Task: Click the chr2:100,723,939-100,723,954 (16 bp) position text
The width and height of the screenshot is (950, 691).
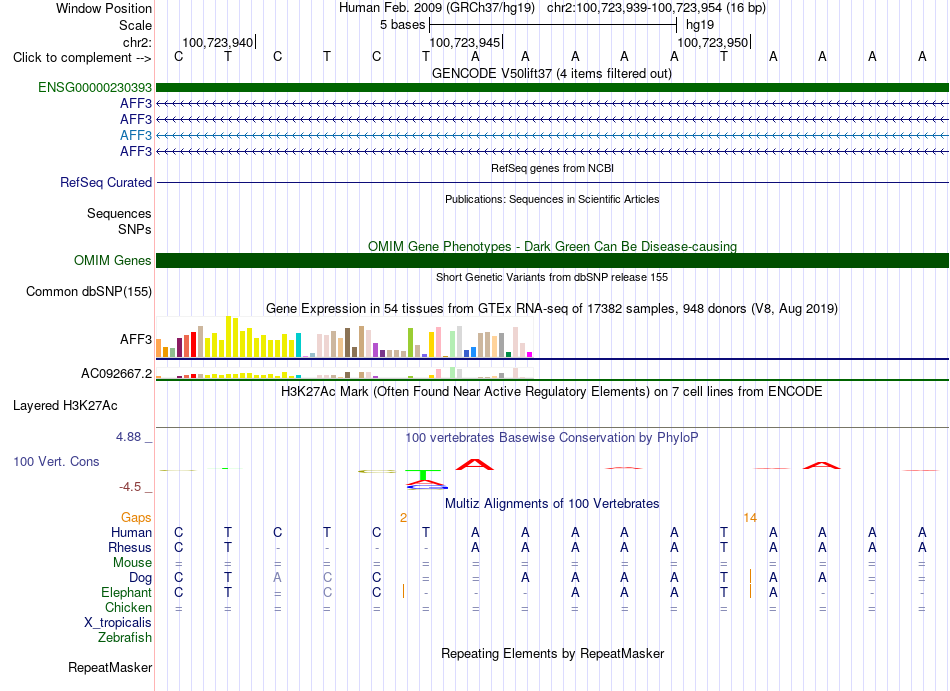Action: click(656, 8)
